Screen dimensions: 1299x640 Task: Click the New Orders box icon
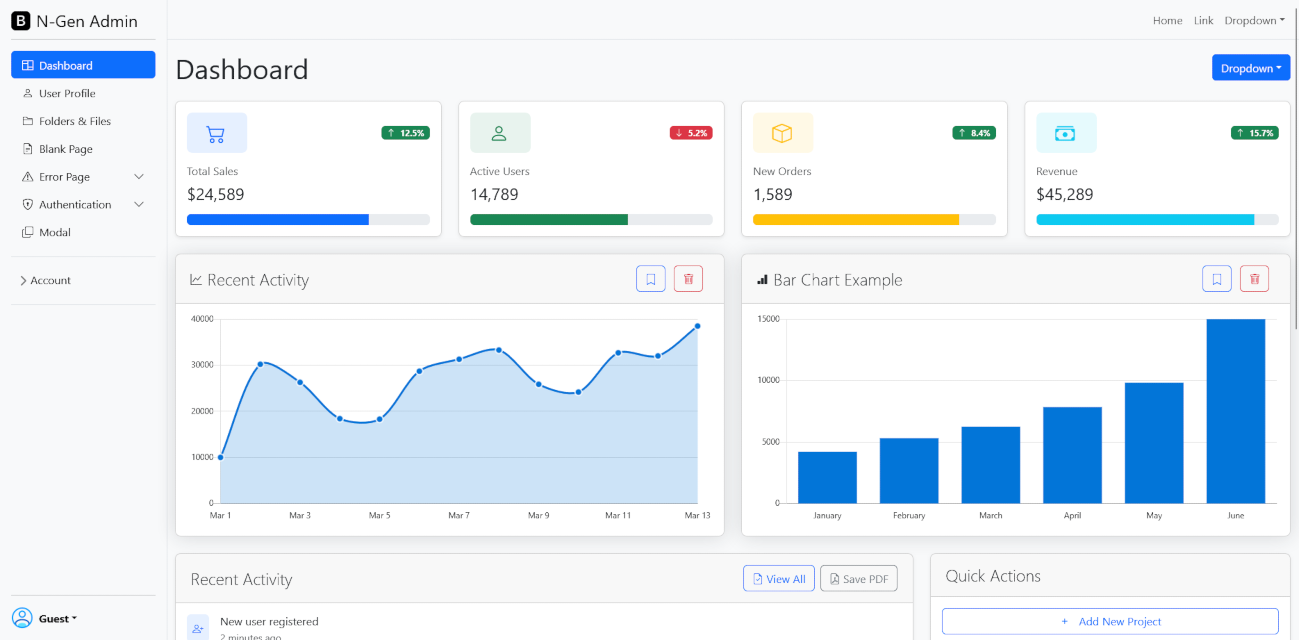pyautogui.click(x=782, y=133)
